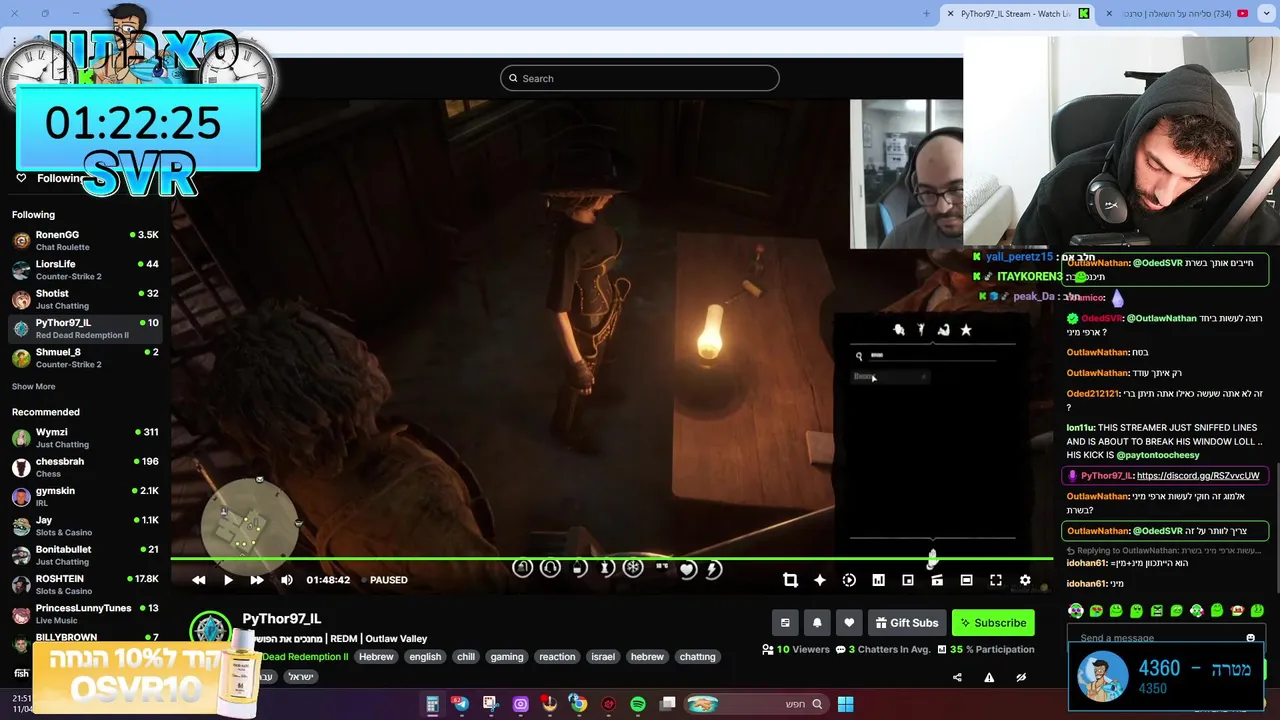Image resolution: width=1280 pixels, height=720 pixels.
Task: Open PrincessLunnyTunes Live Music channel
Action: pyautogui.click(x=85, y=614)
